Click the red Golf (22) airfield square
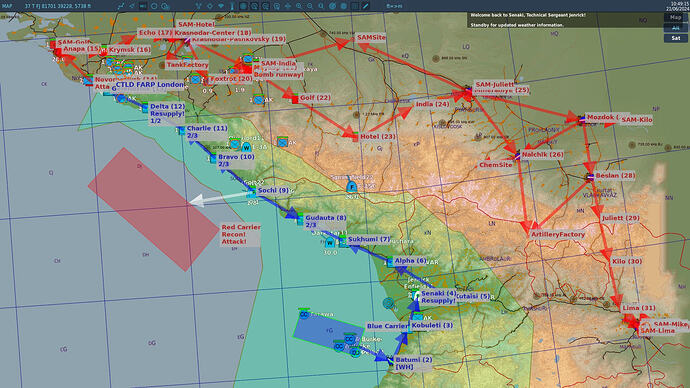Viewport: 690px width, 388px height. click(295, 99)
